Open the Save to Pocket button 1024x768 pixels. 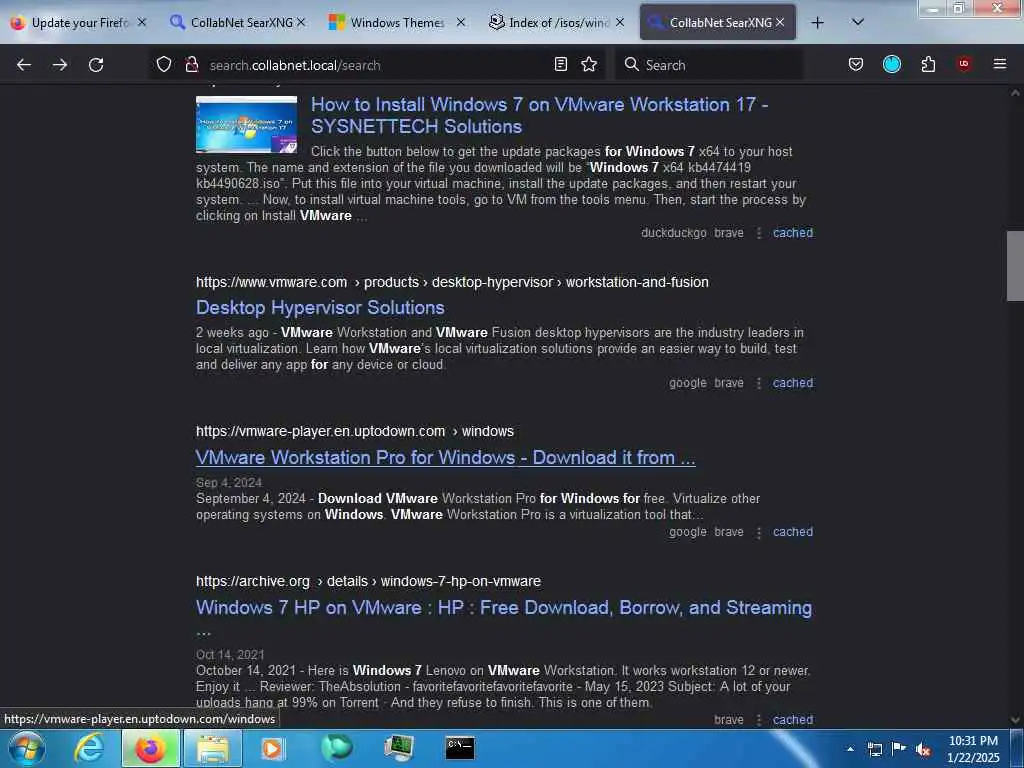point(856,65)
